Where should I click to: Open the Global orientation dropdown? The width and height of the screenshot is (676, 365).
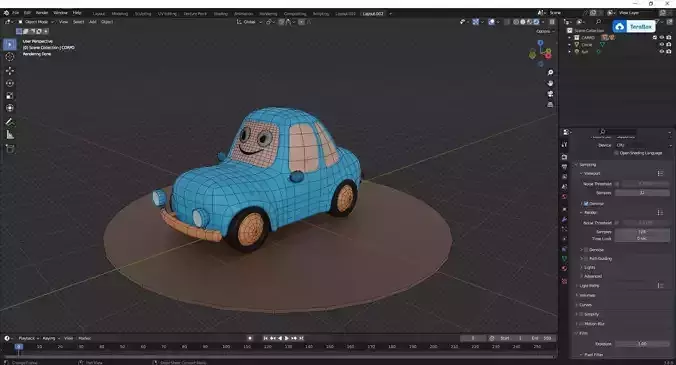249,22
